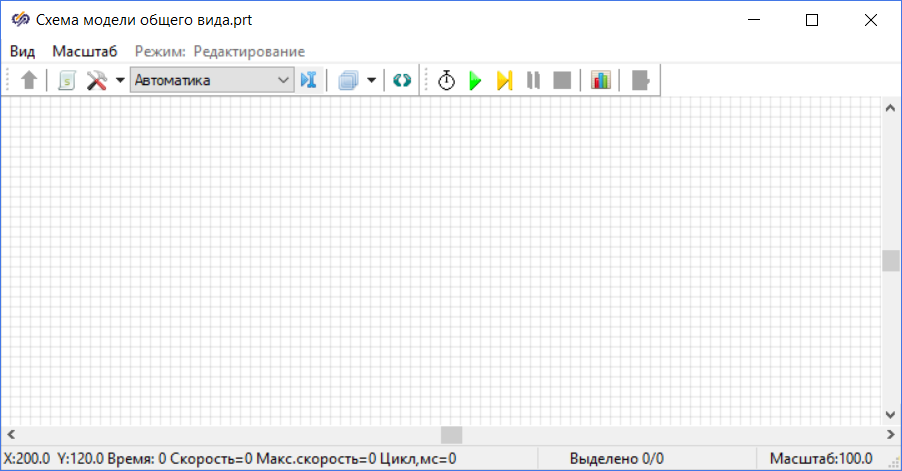
Task: Start simulation with green play button
Action: pos(476,81)
